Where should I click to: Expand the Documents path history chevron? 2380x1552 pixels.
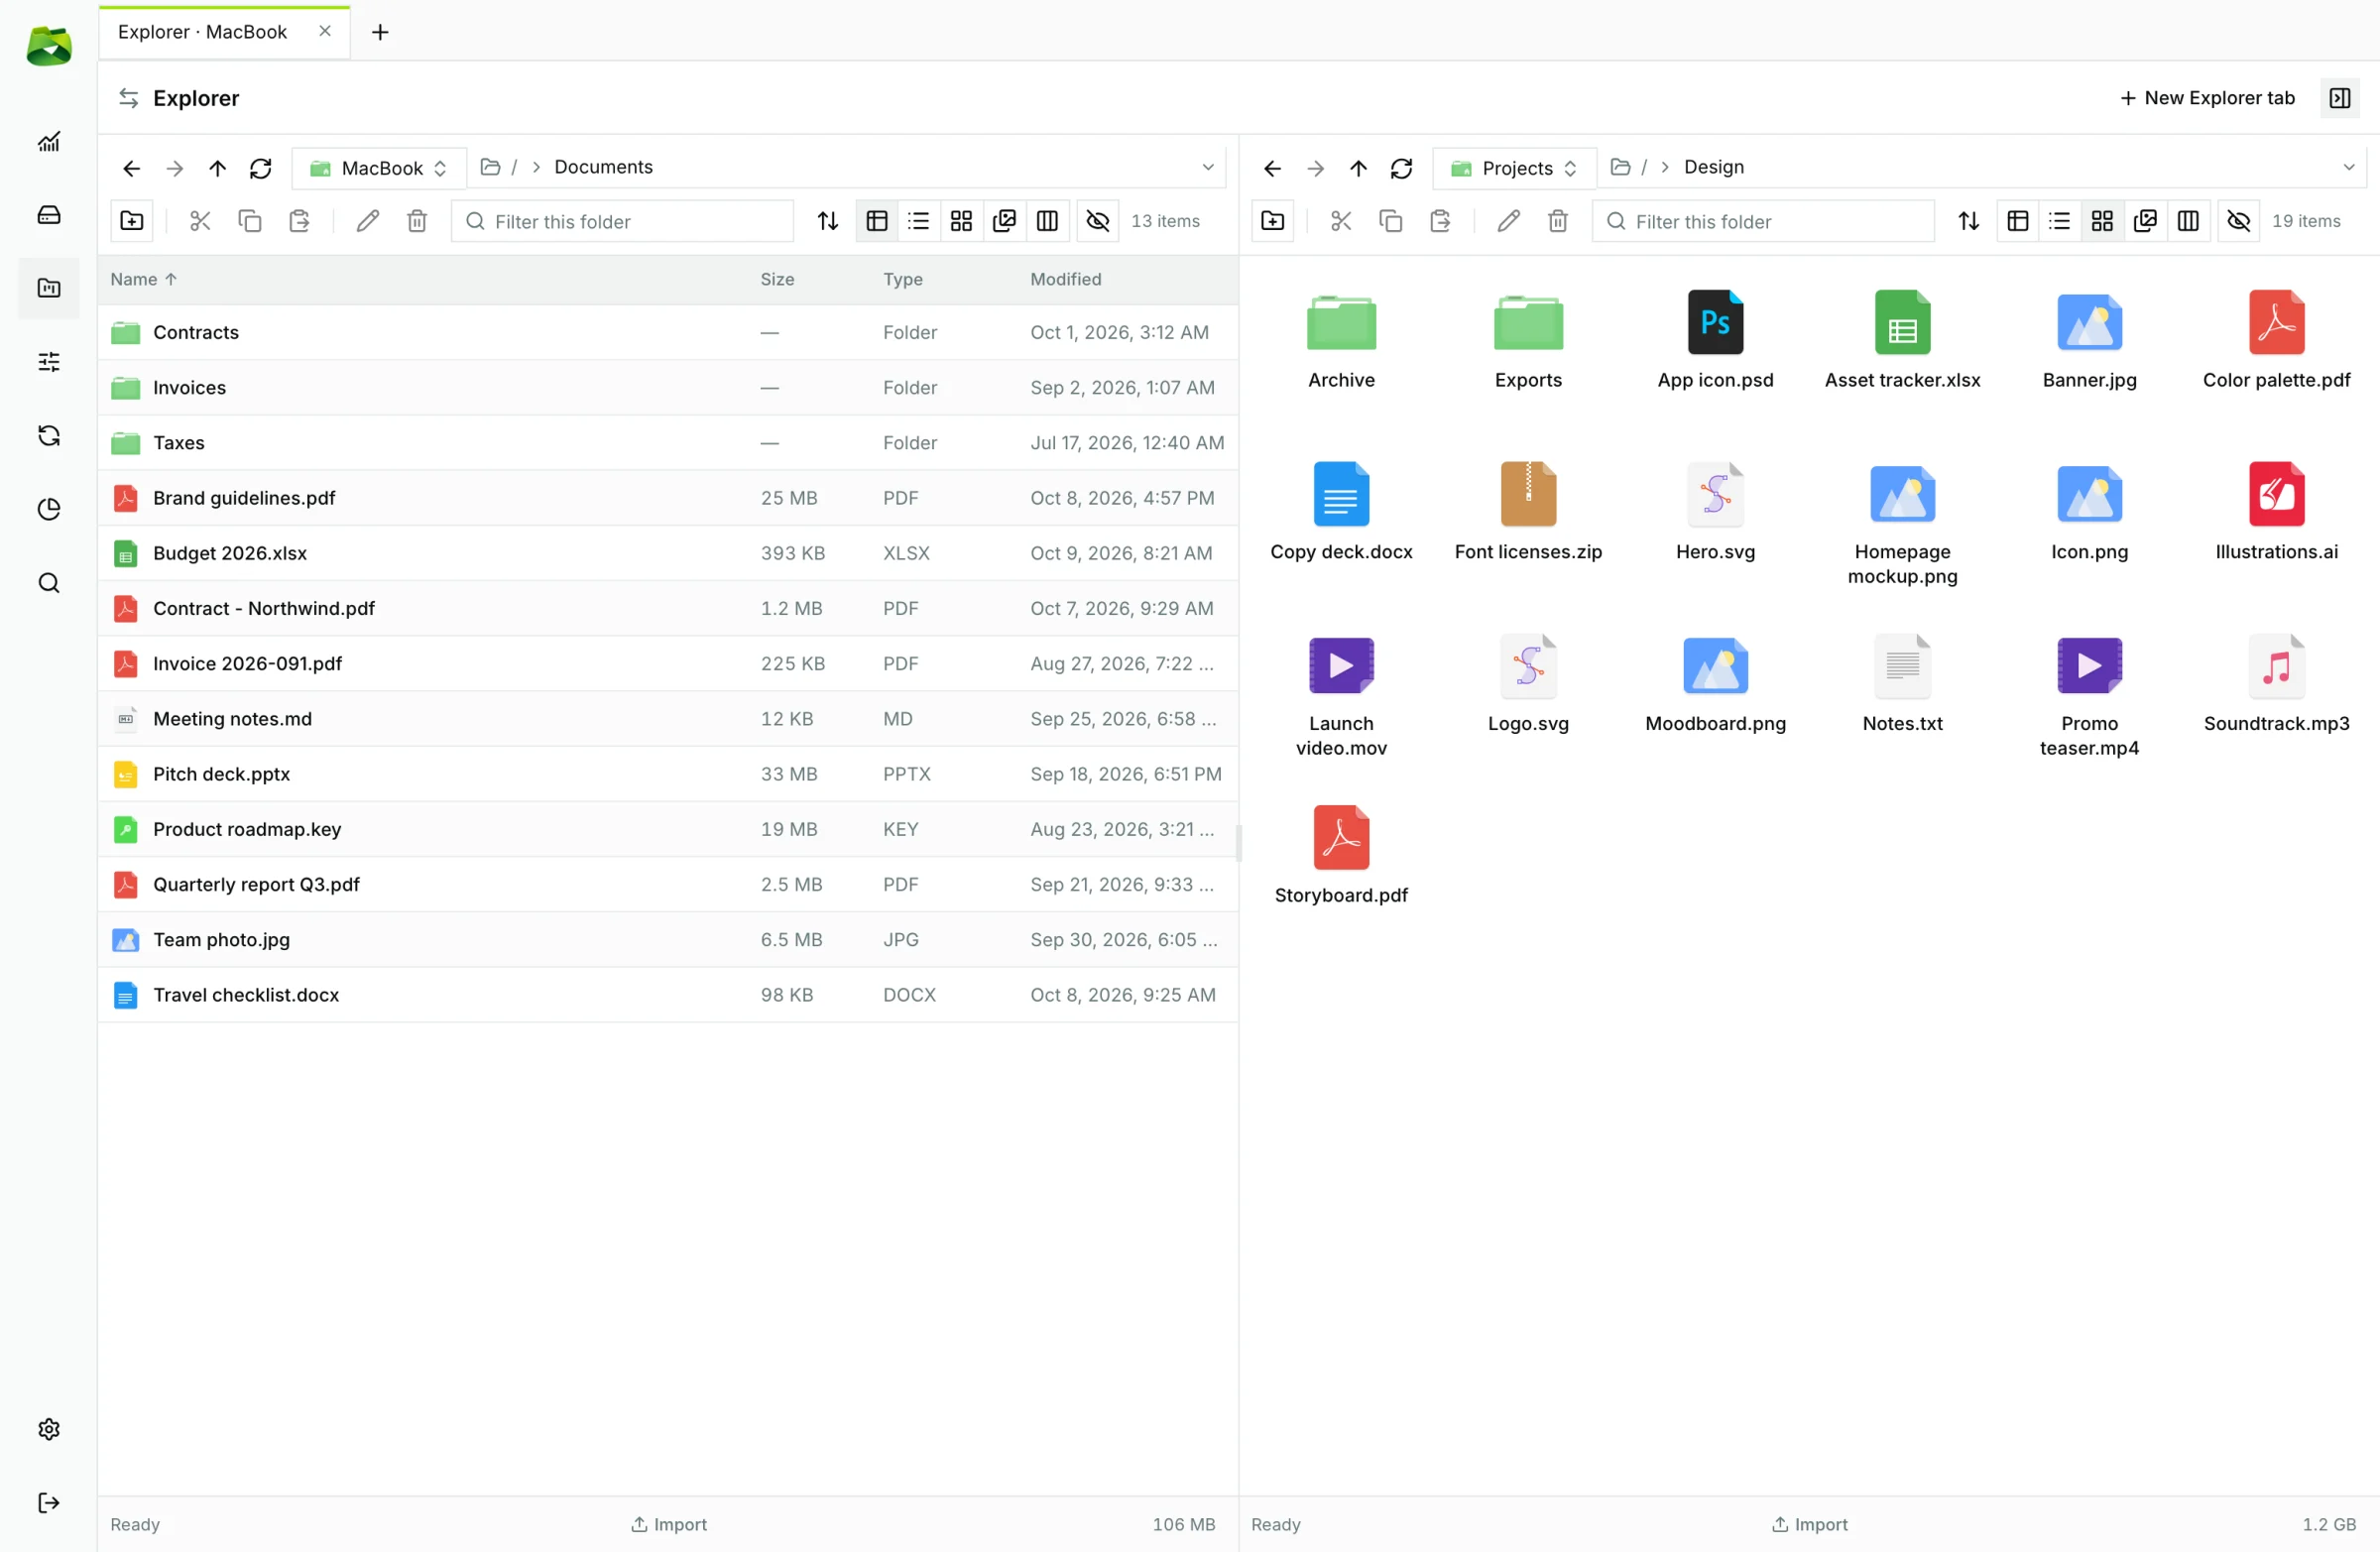click(x=1208, y=167)
